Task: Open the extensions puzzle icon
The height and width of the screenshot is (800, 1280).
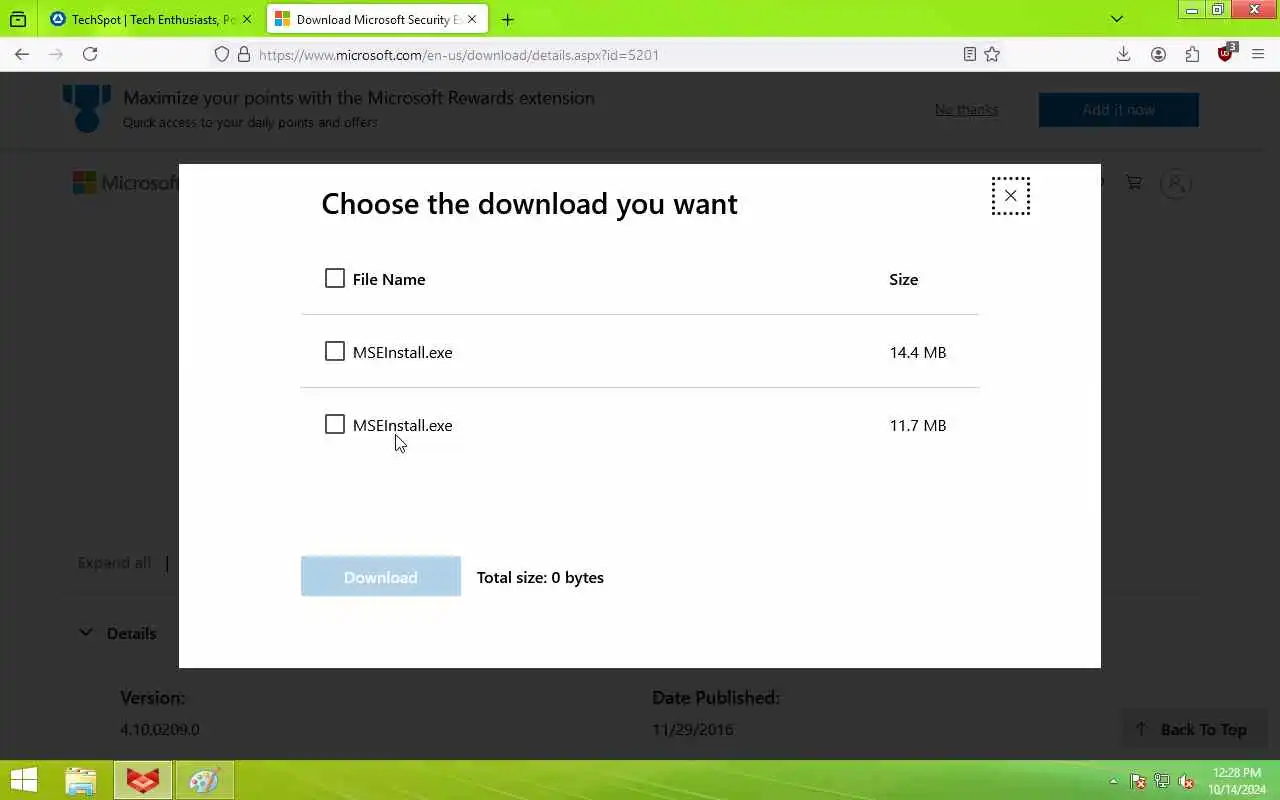Action: pos(1192,55)
